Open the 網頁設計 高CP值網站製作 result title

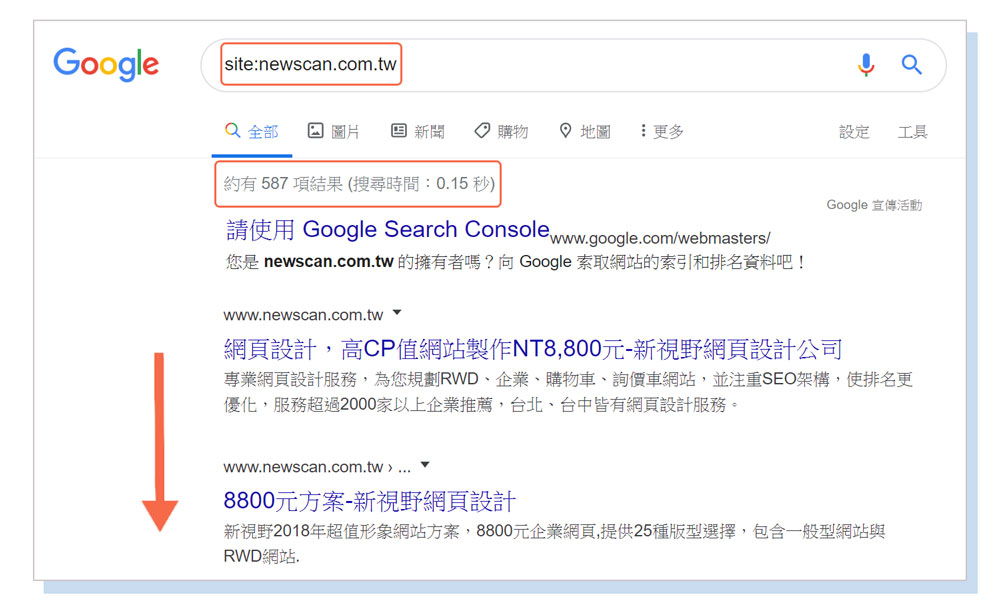532,349
